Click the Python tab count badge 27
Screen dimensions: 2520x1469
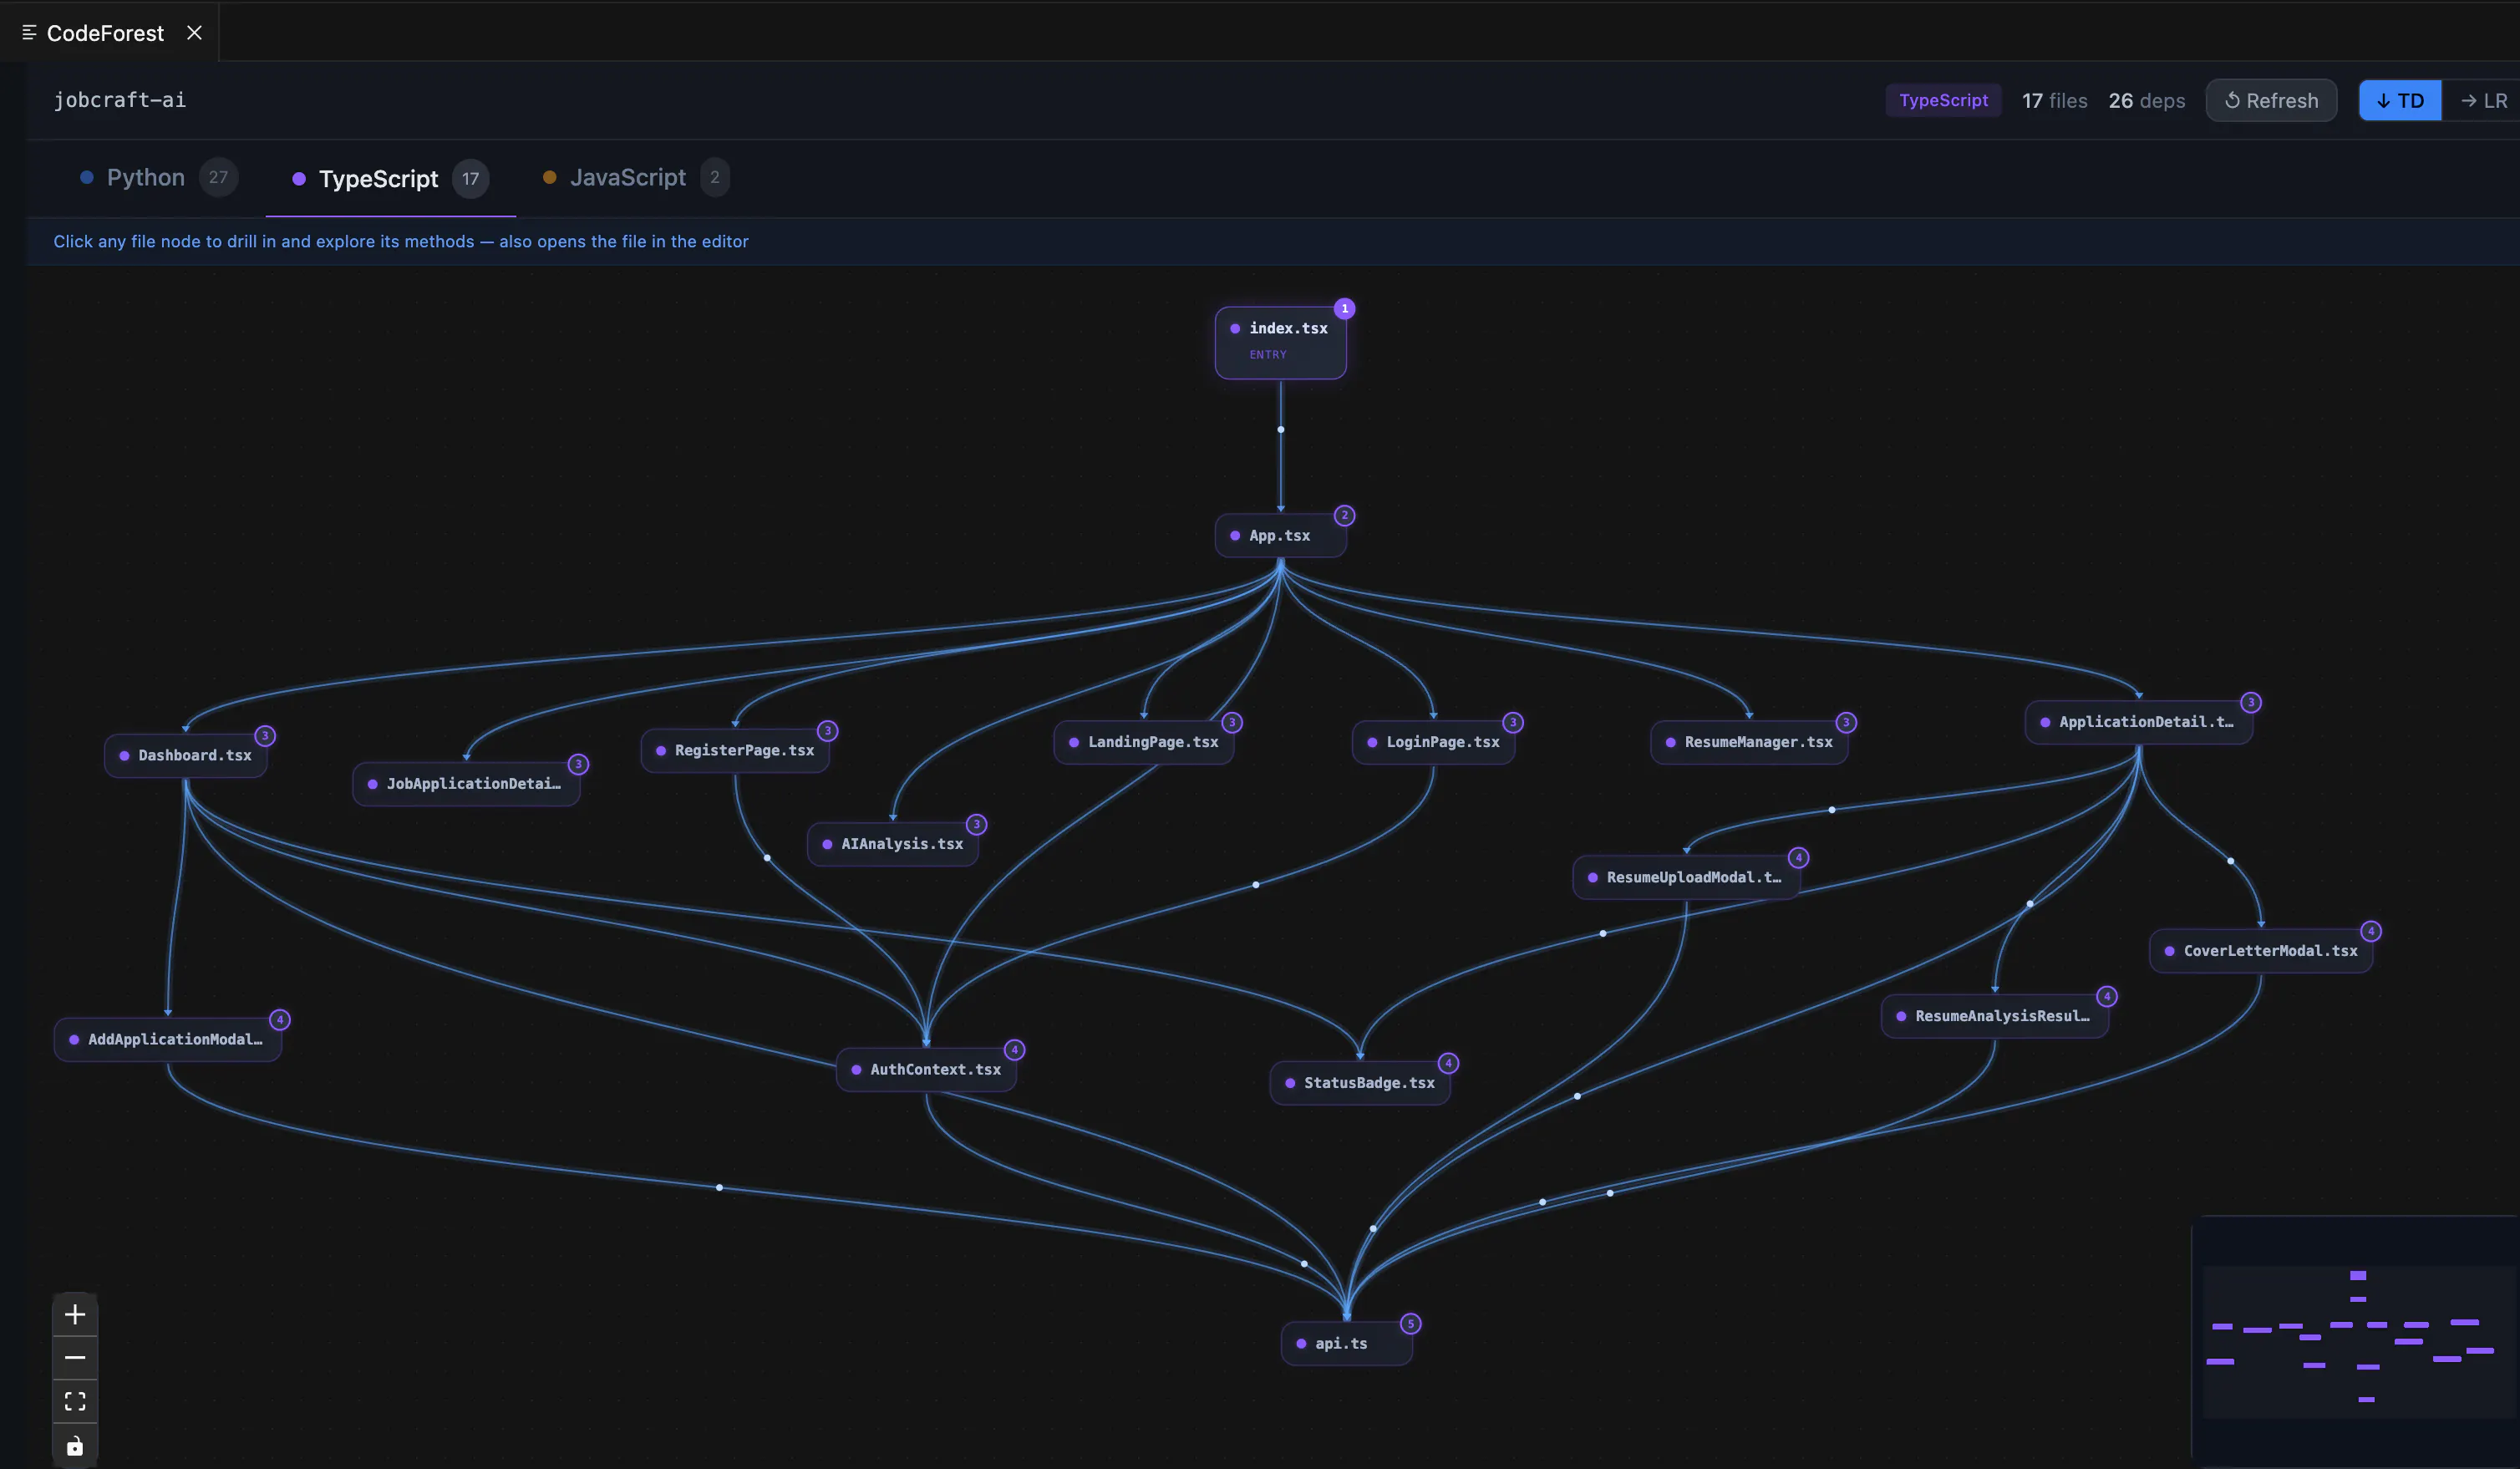(218, 178)
